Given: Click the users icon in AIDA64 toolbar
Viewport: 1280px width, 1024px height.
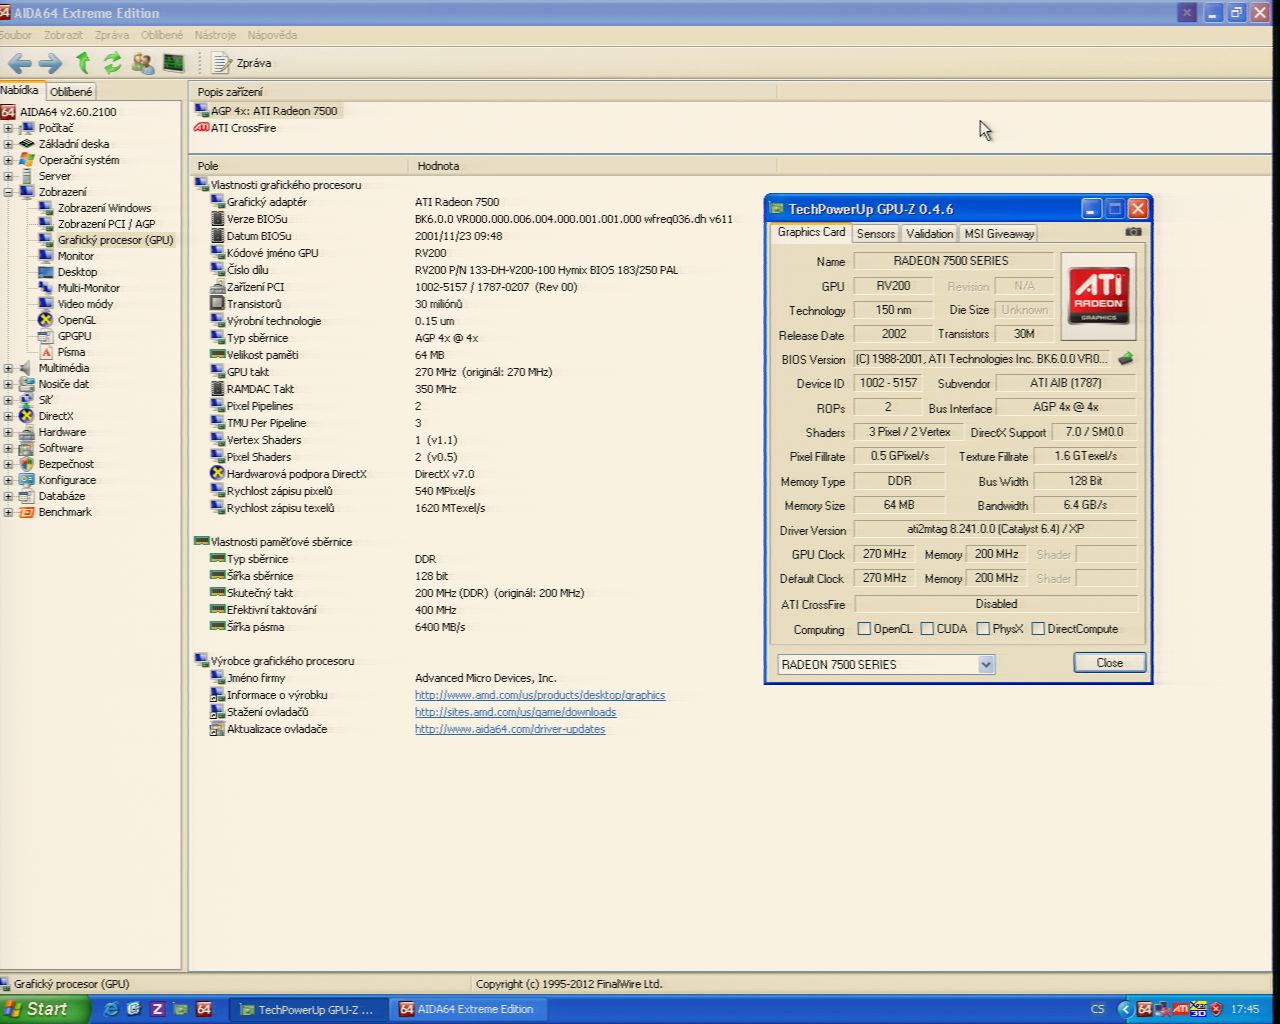Looking at the screenshot, I should tap(143, 63).
